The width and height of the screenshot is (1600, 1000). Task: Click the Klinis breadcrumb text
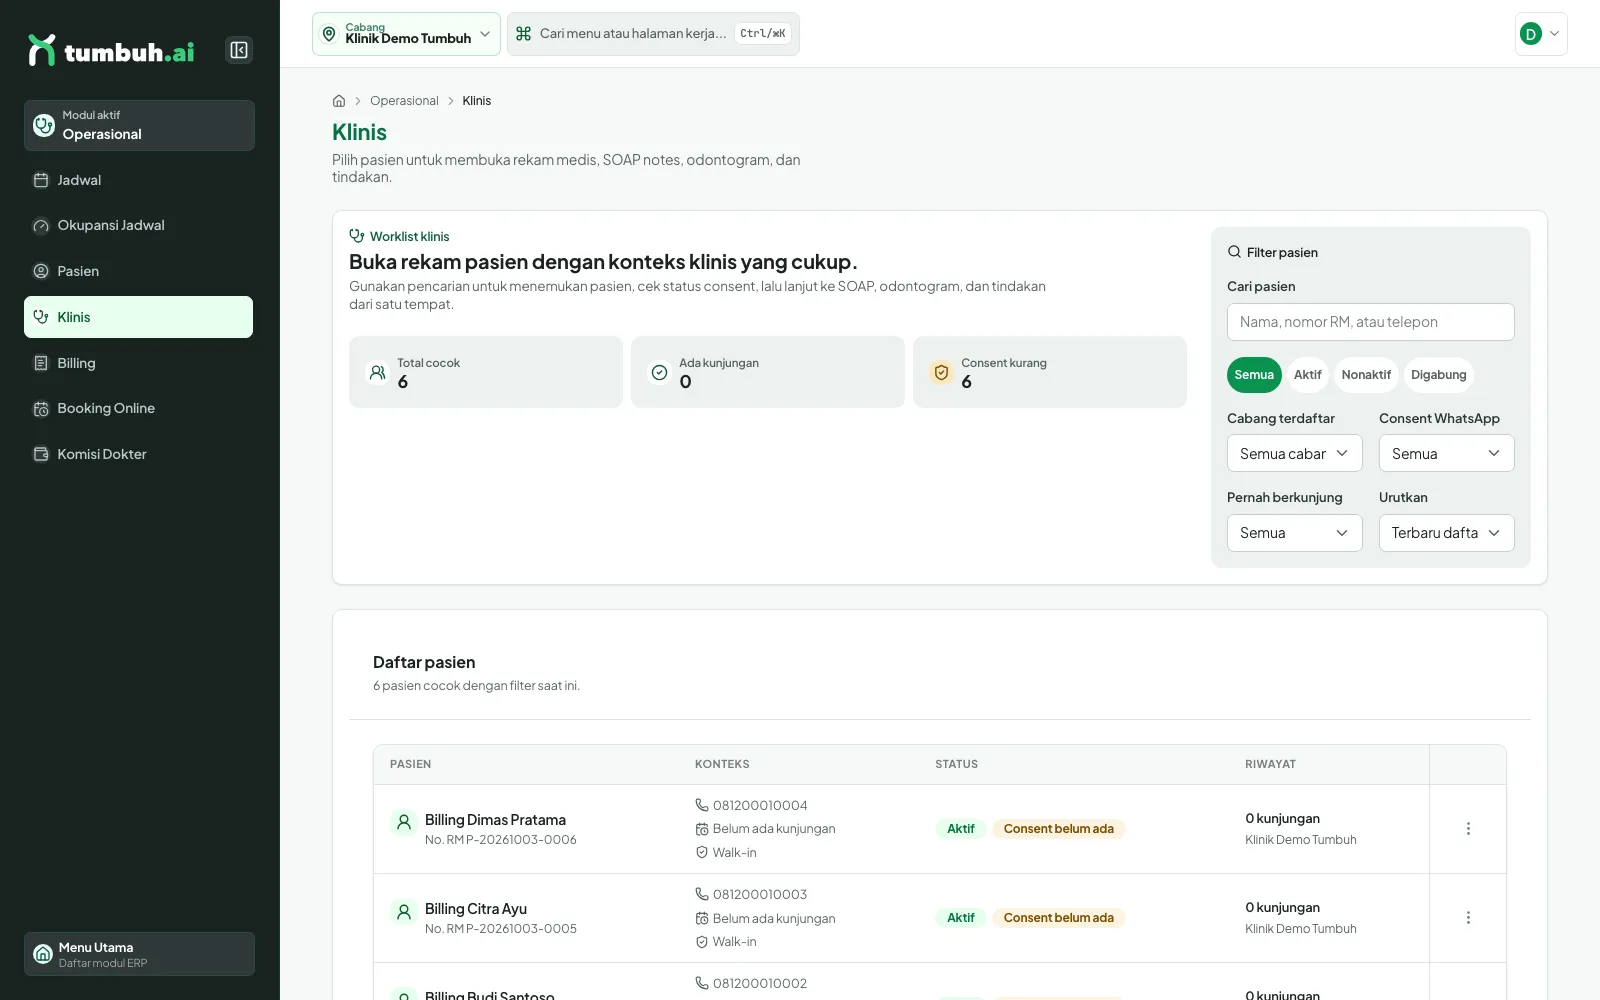click(477, 101)
